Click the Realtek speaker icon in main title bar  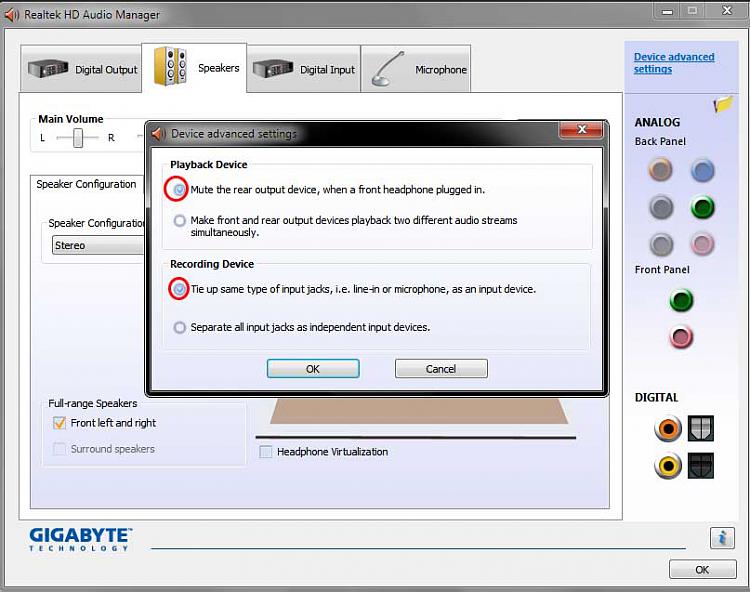pos(12,15)
